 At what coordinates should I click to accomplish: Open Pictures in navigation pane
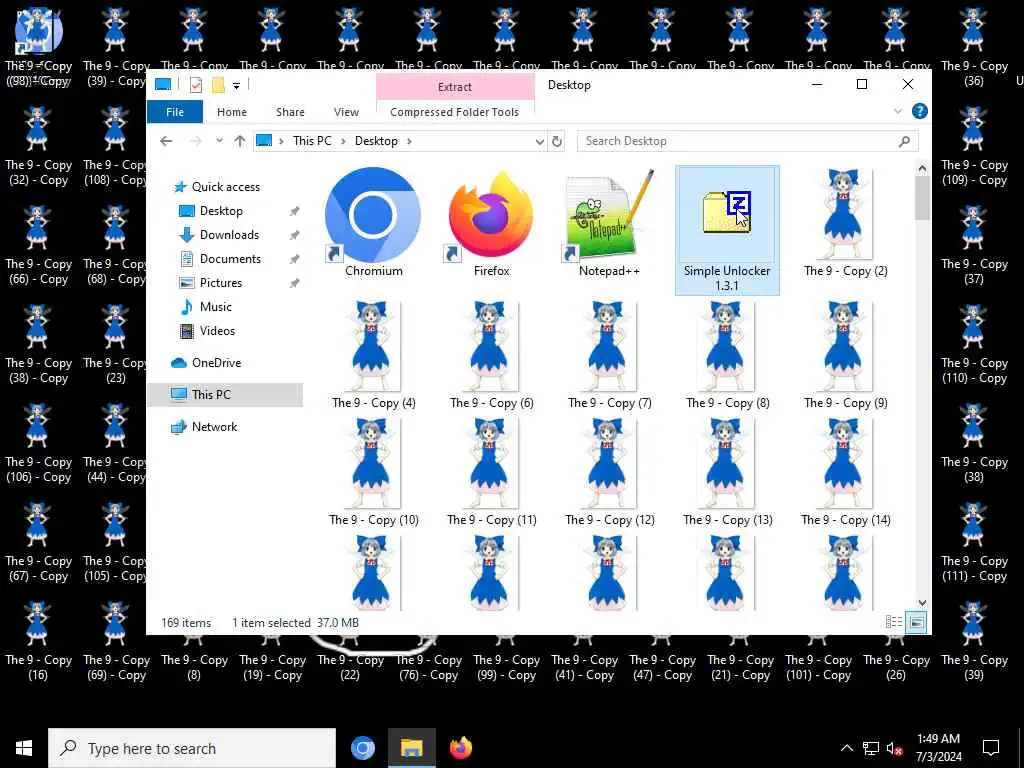(221, 283)
